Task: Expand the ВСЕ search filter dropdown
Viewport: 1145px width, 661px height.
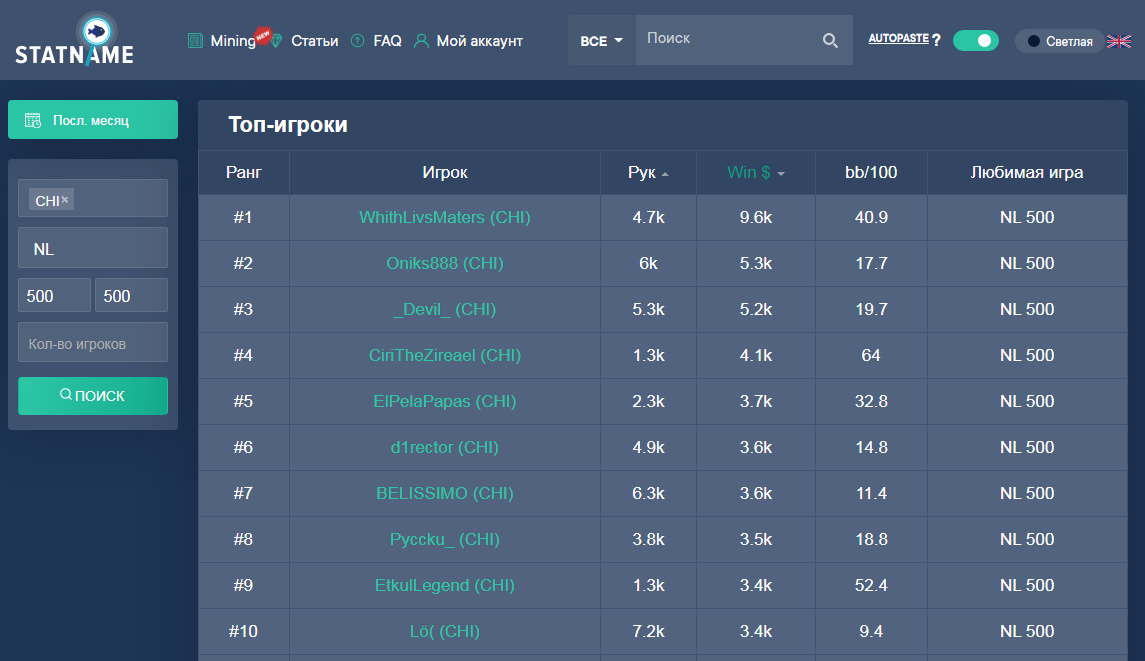Action: click(602, 41)
